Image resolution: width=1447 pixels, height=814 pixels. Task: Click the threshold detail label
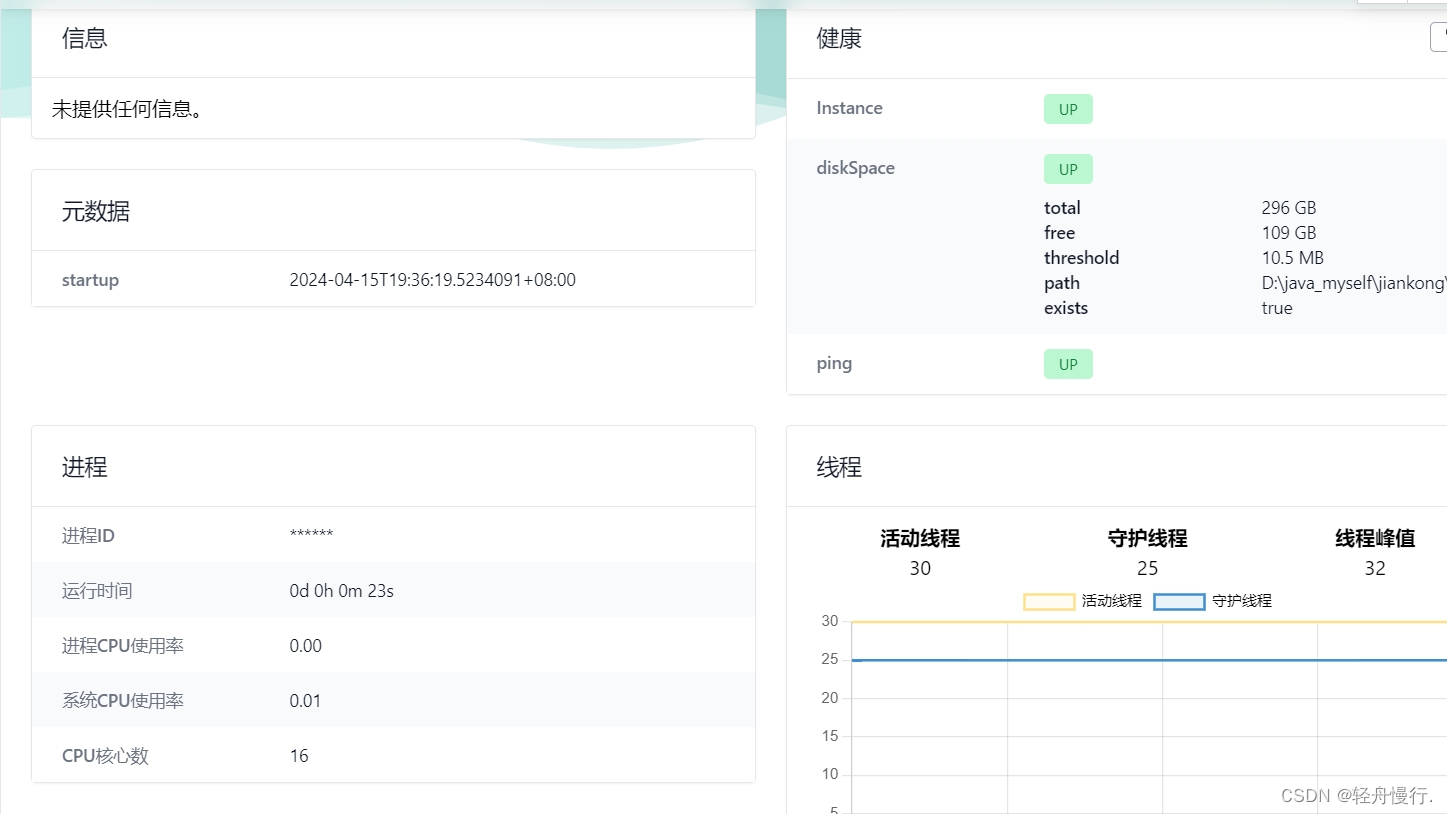click(x=1081, y=258)
